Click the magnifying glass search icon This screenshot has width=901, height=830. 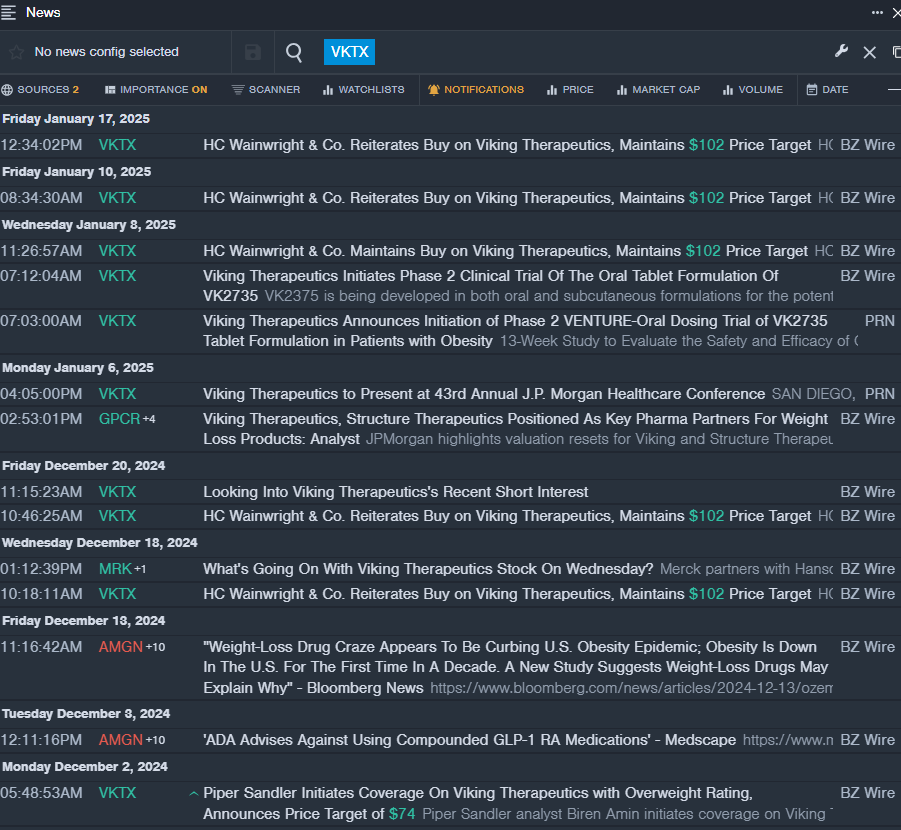tap(294, 52)
